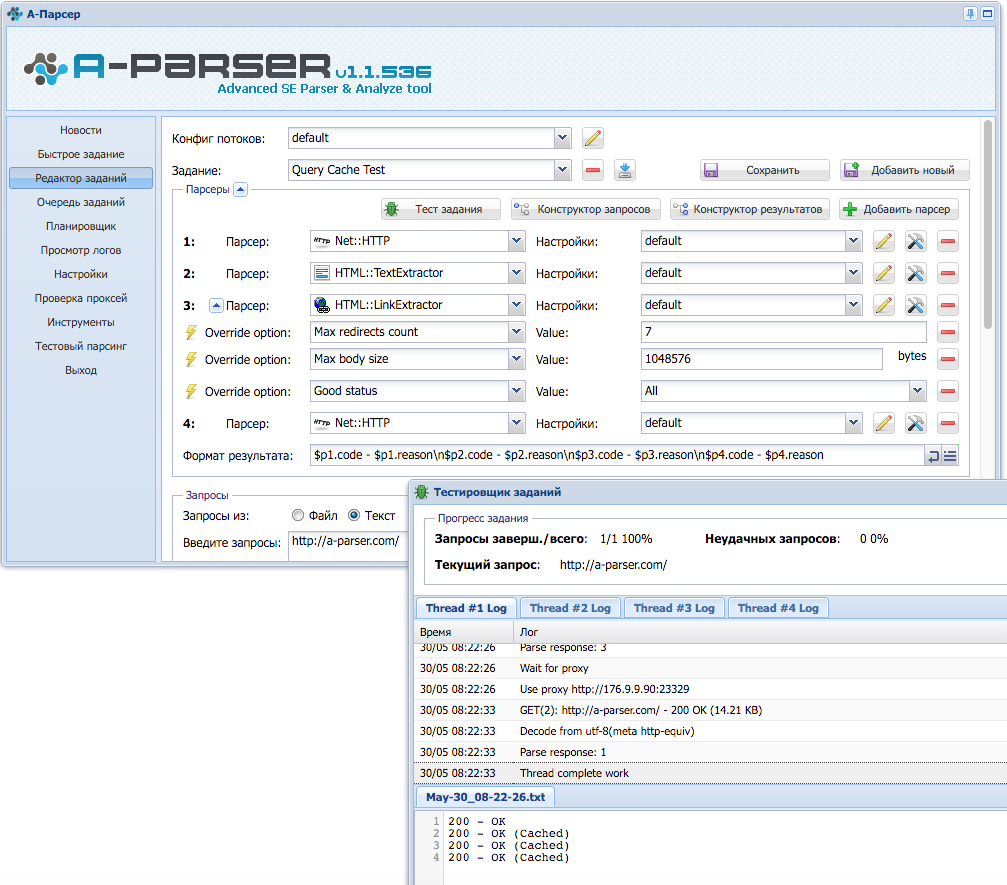Edit settings of parser 4 Net::HTTP

pos(884,423)
